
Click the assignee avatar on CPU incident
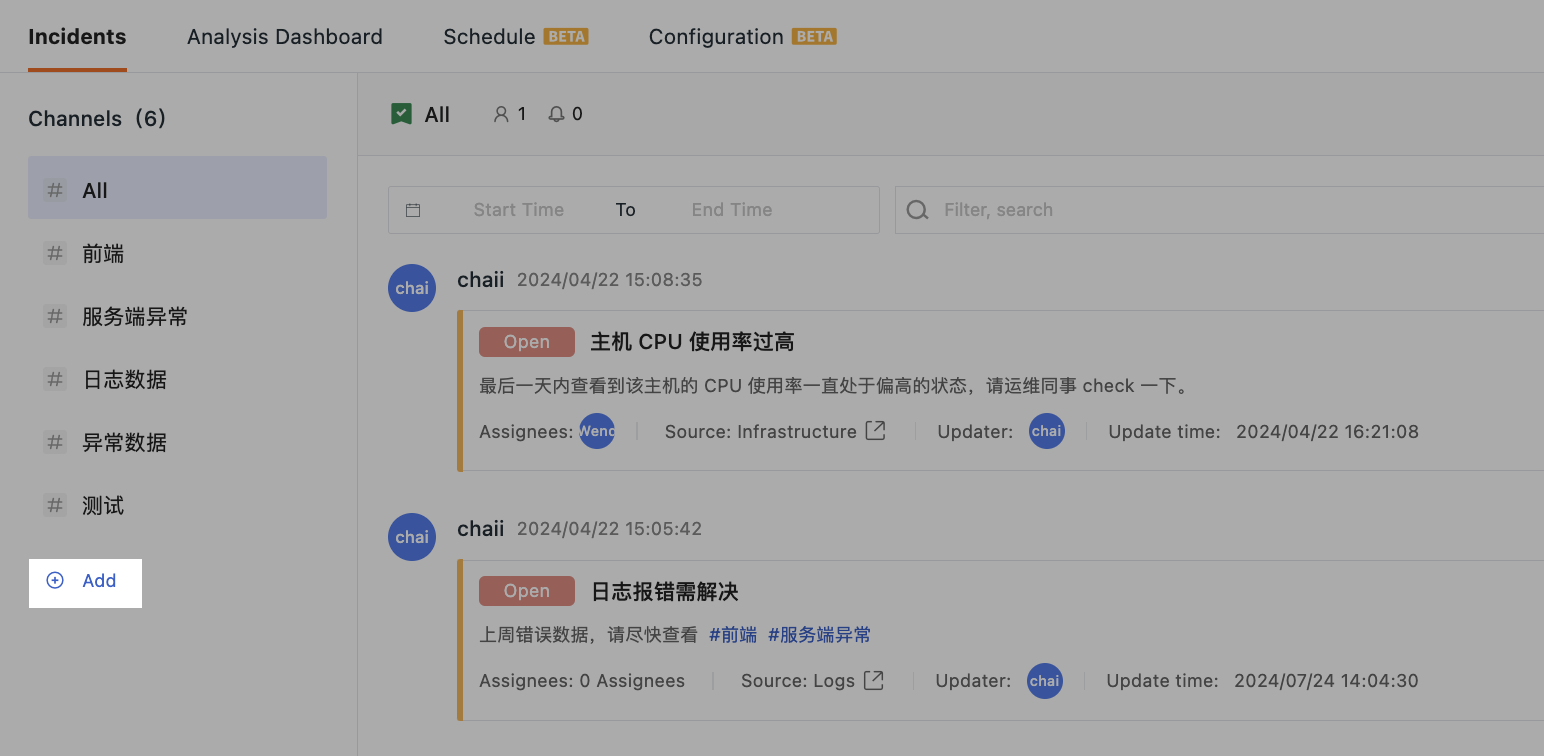[x=597, y=431]
